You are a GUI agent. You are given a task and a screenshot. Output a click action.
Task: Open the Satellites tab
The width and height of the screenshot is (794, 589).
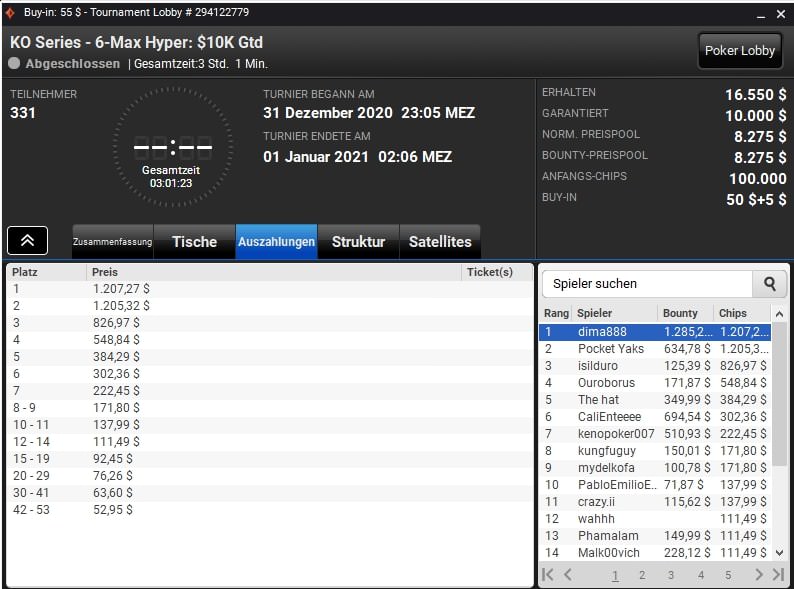[440, 242]
